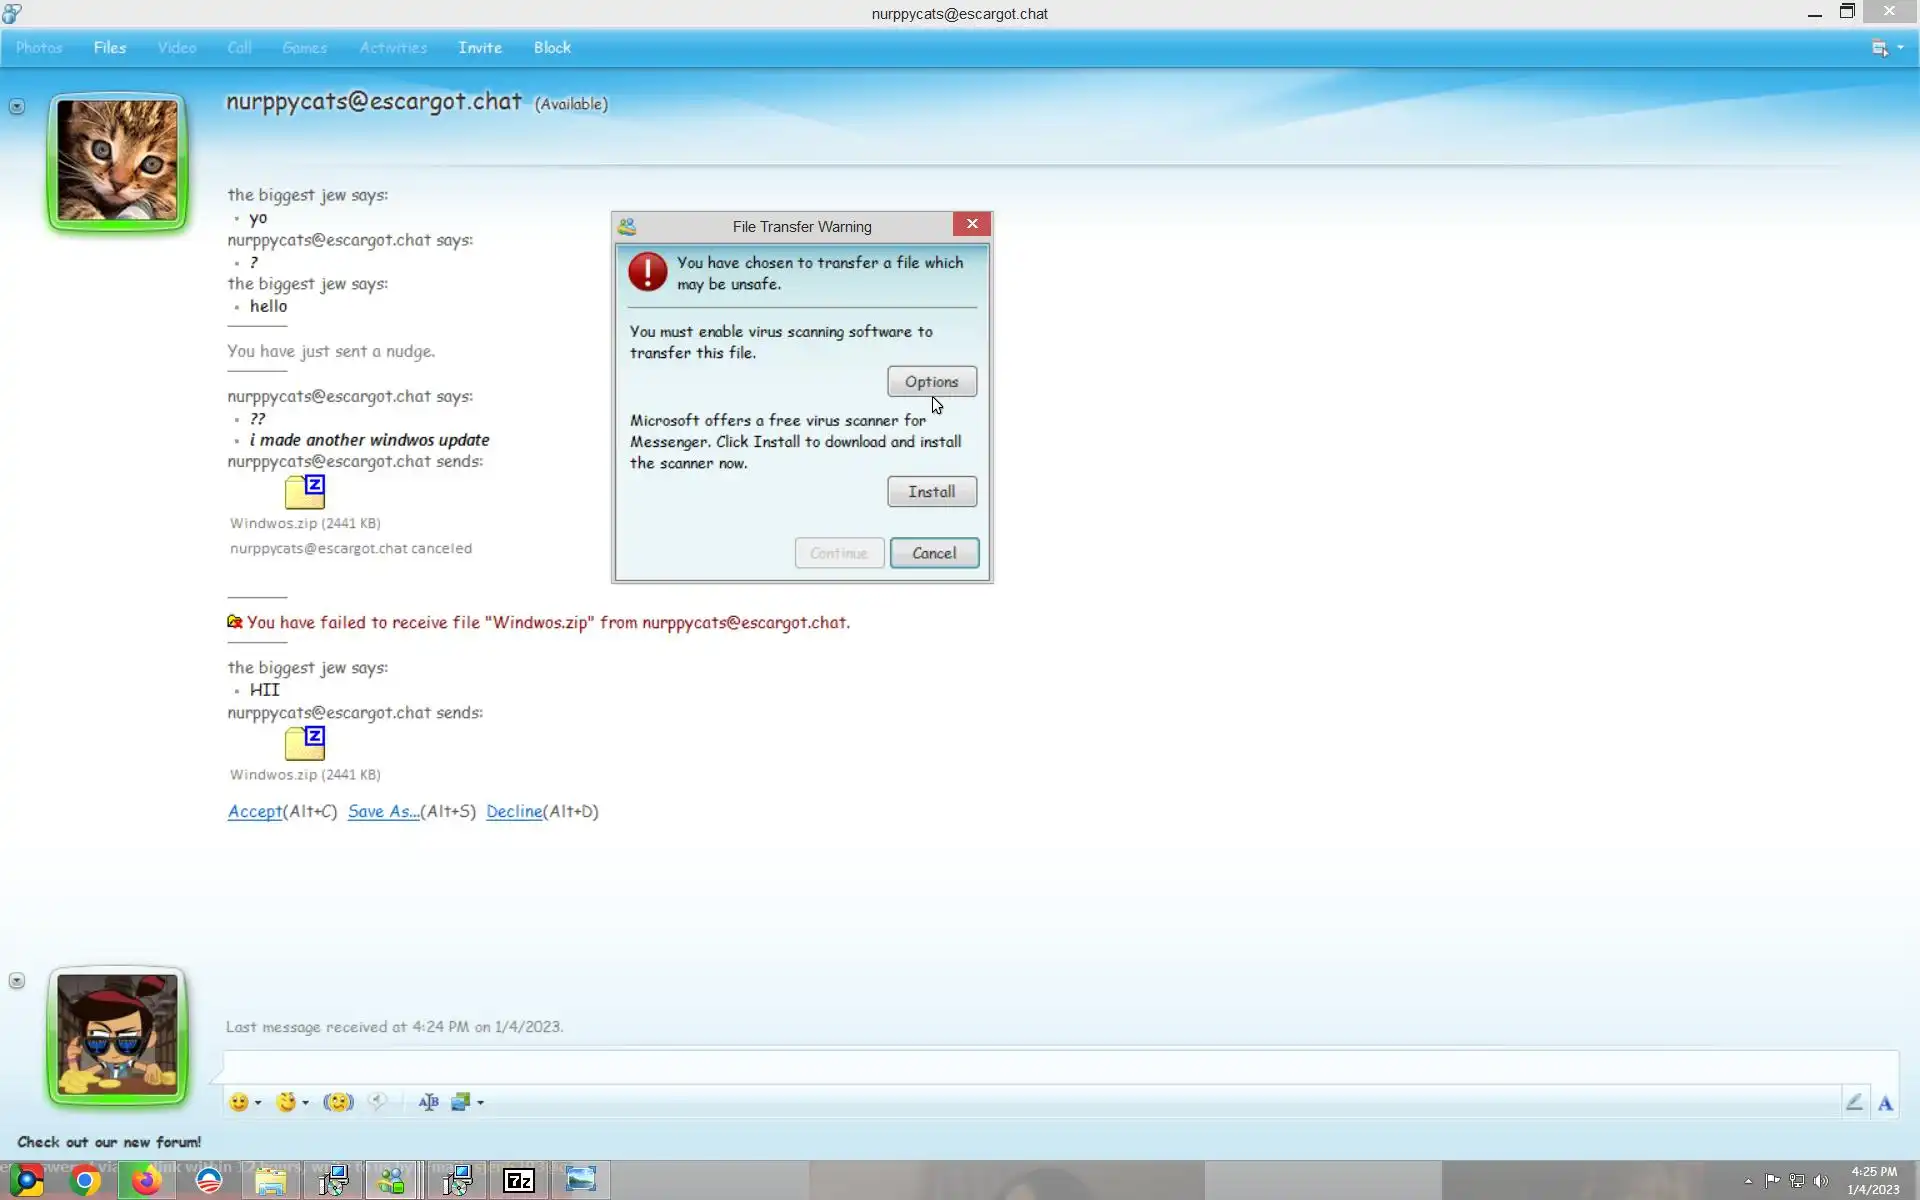The width and height of the screenshot is (1920, 1200).
Task: Click the background picture icon in toolbar
Action: (x=460, y=1102)
